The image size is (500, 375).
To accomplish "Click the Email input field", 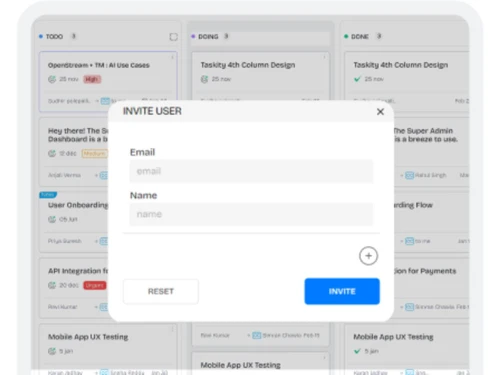I will click(251, 171).
